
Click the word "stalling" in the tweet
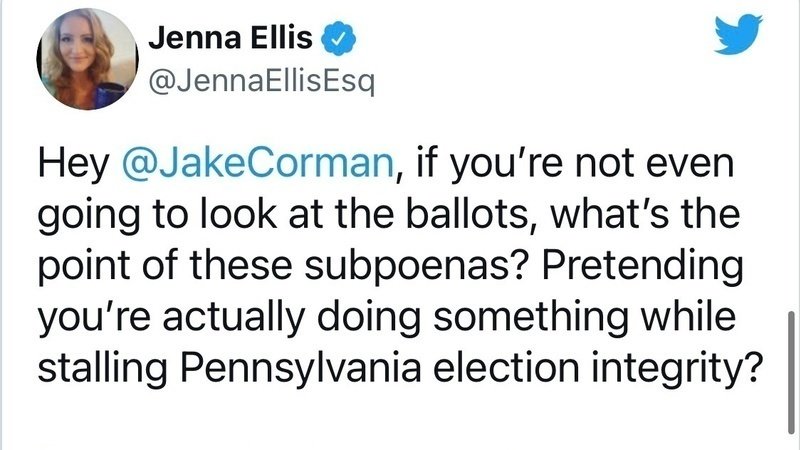103,368
